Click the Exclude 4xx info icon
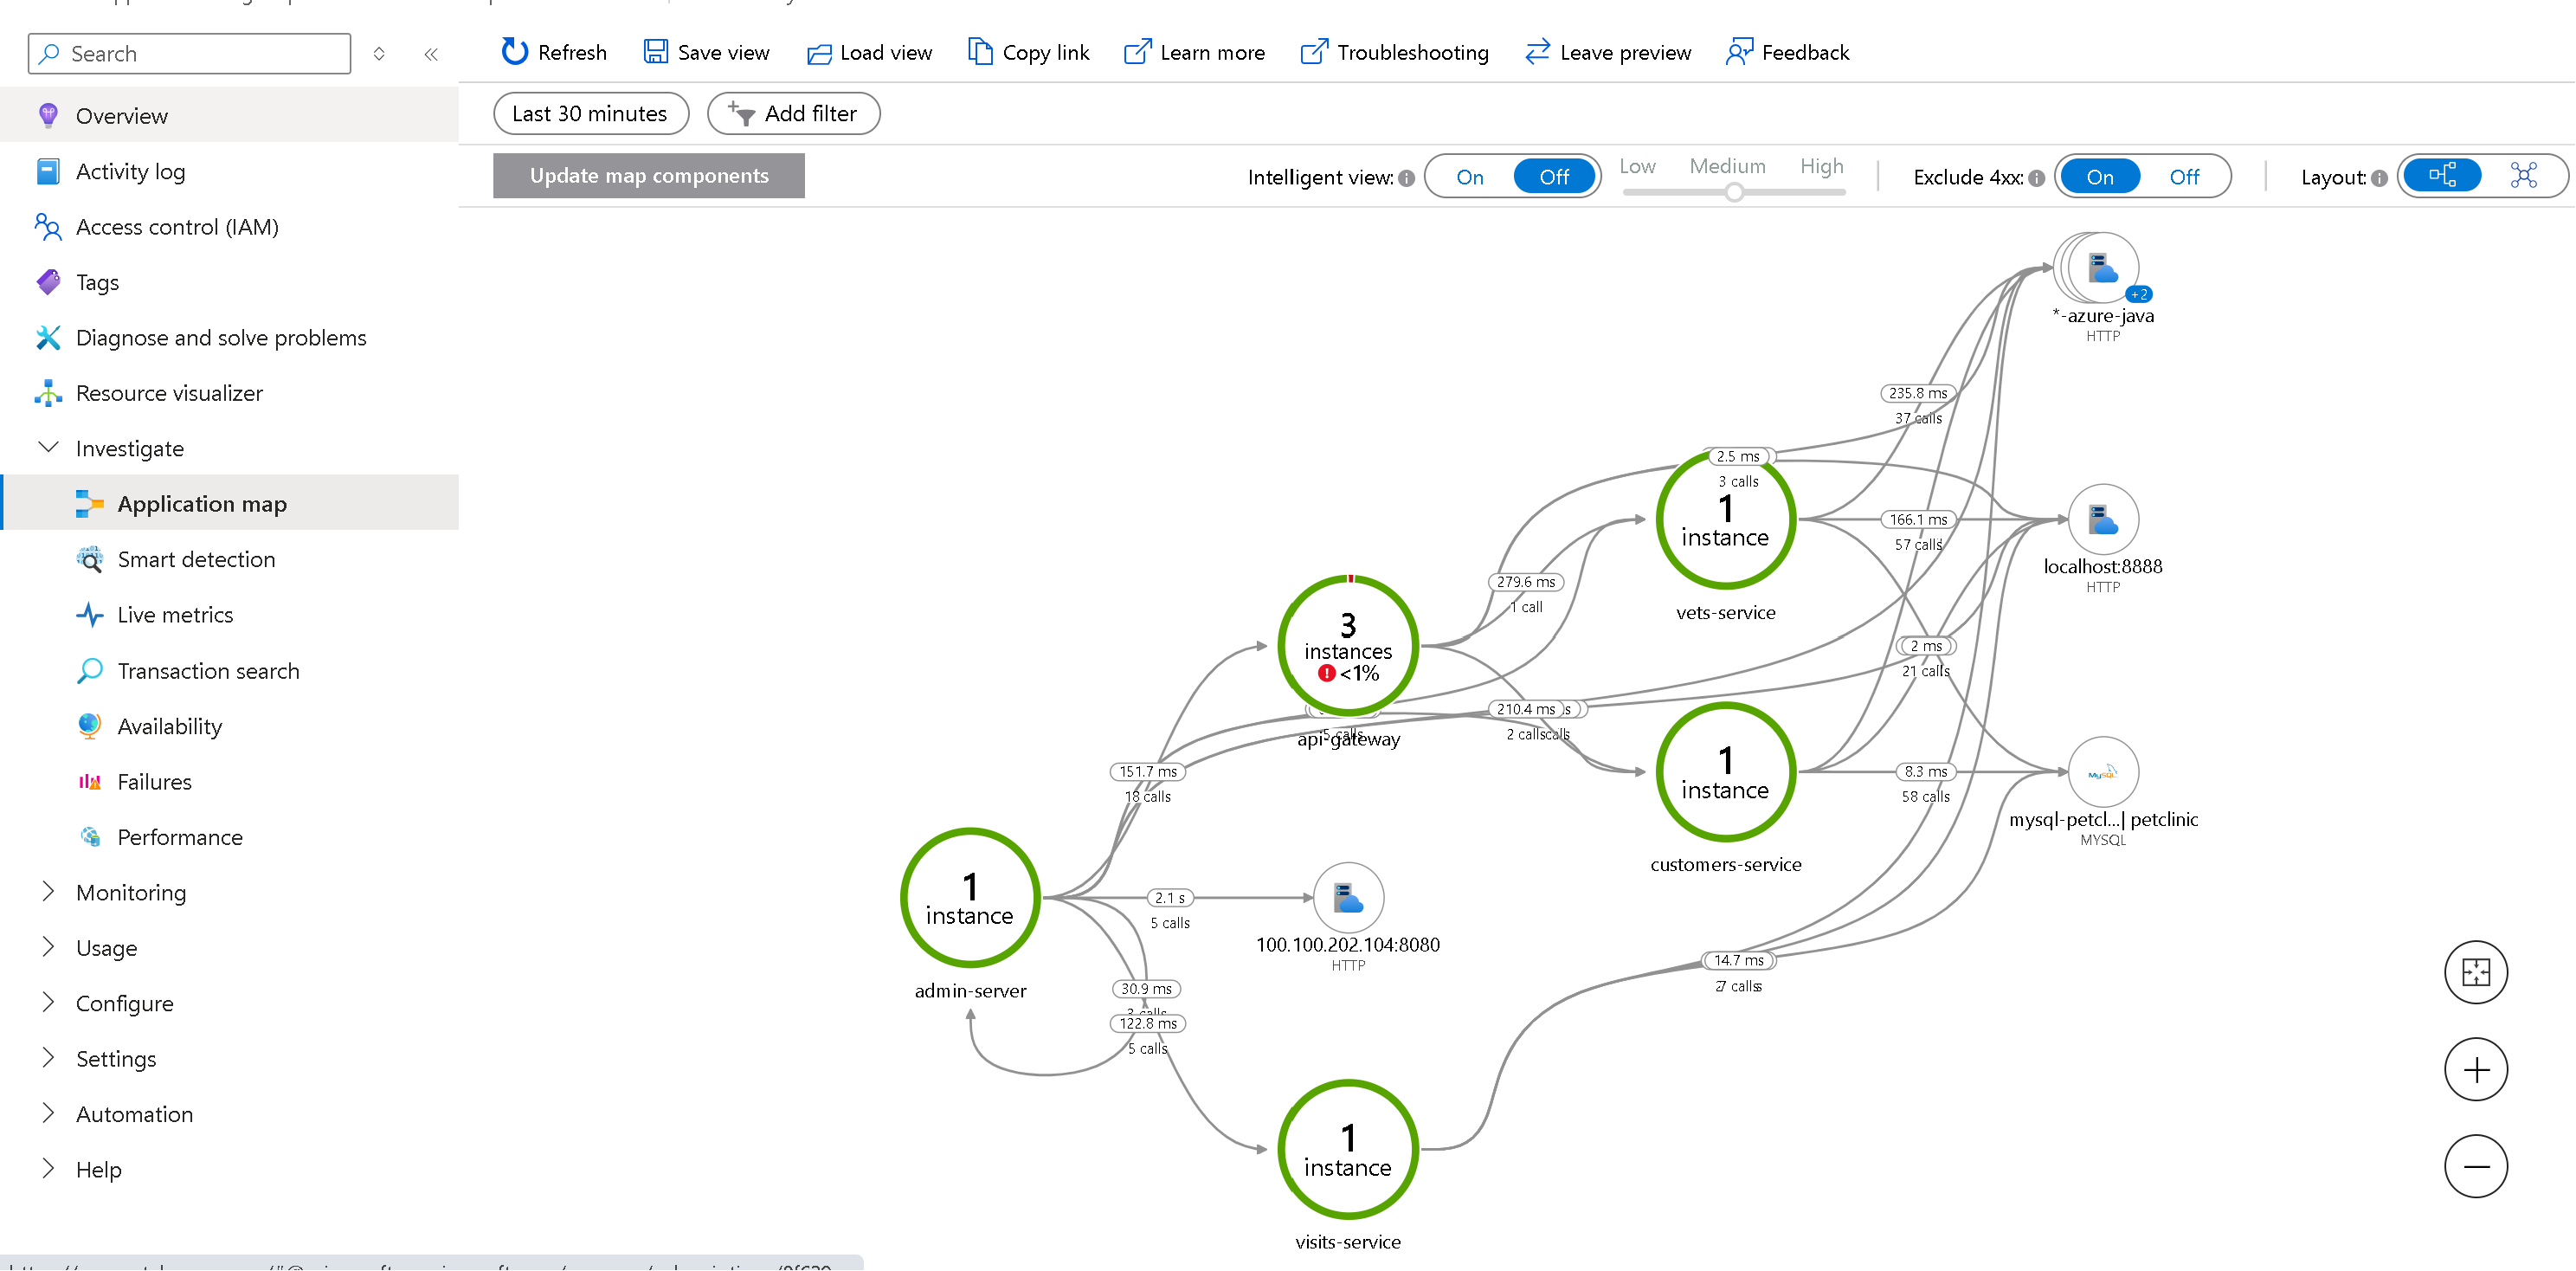The image size is (2576, 1271). tap(2036, 178)
